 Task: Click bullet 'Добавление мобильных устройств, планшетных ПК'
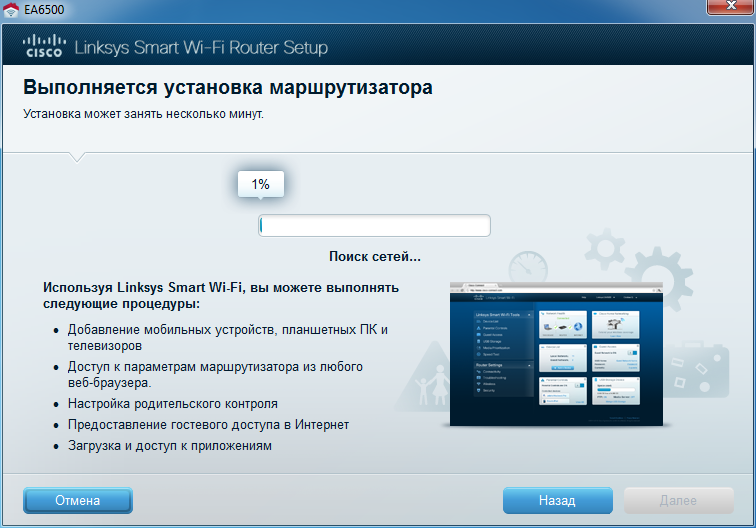pos(228,338)
